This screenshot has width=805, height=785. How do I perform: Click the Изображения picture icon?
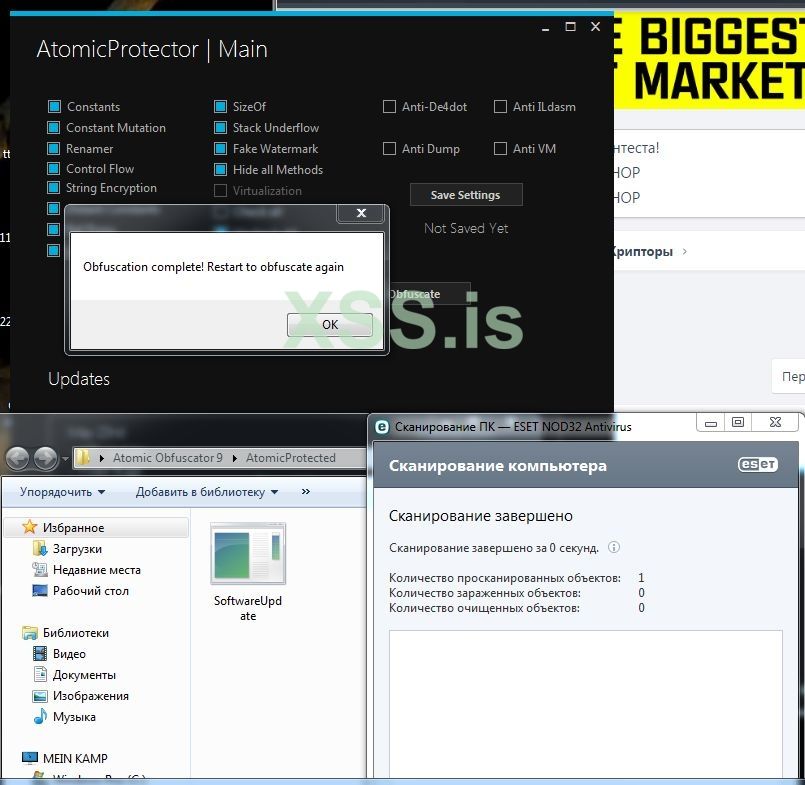[x=40, y=696]
